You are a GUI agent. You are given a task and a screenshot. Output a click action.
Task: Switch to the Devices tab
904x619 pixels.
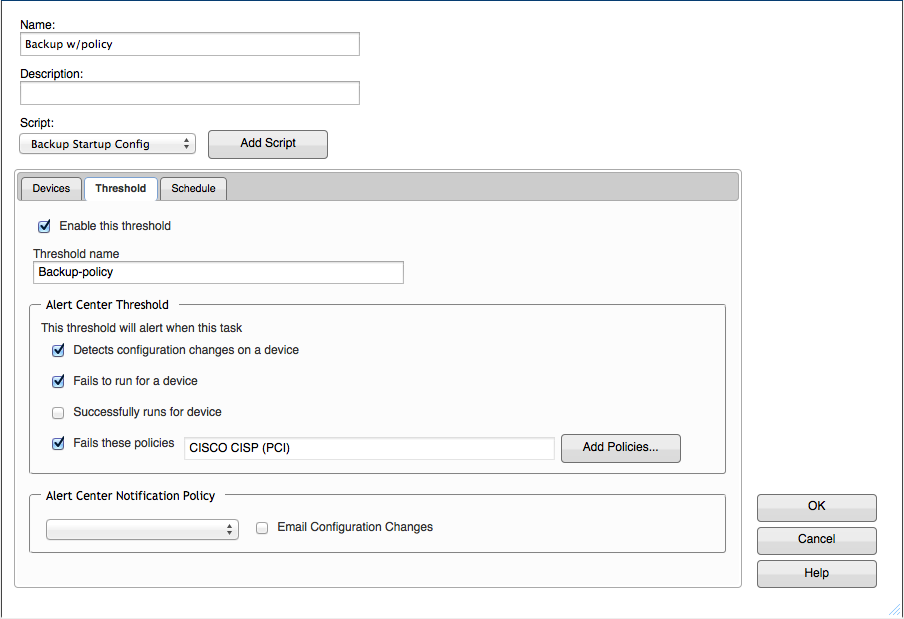[51, 188]
